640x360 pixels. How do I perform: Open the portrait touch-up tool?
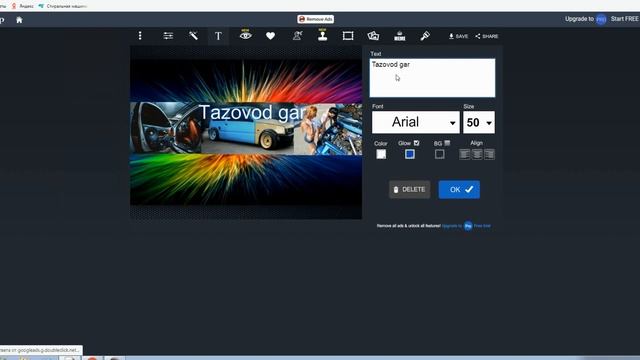(298, 36)
